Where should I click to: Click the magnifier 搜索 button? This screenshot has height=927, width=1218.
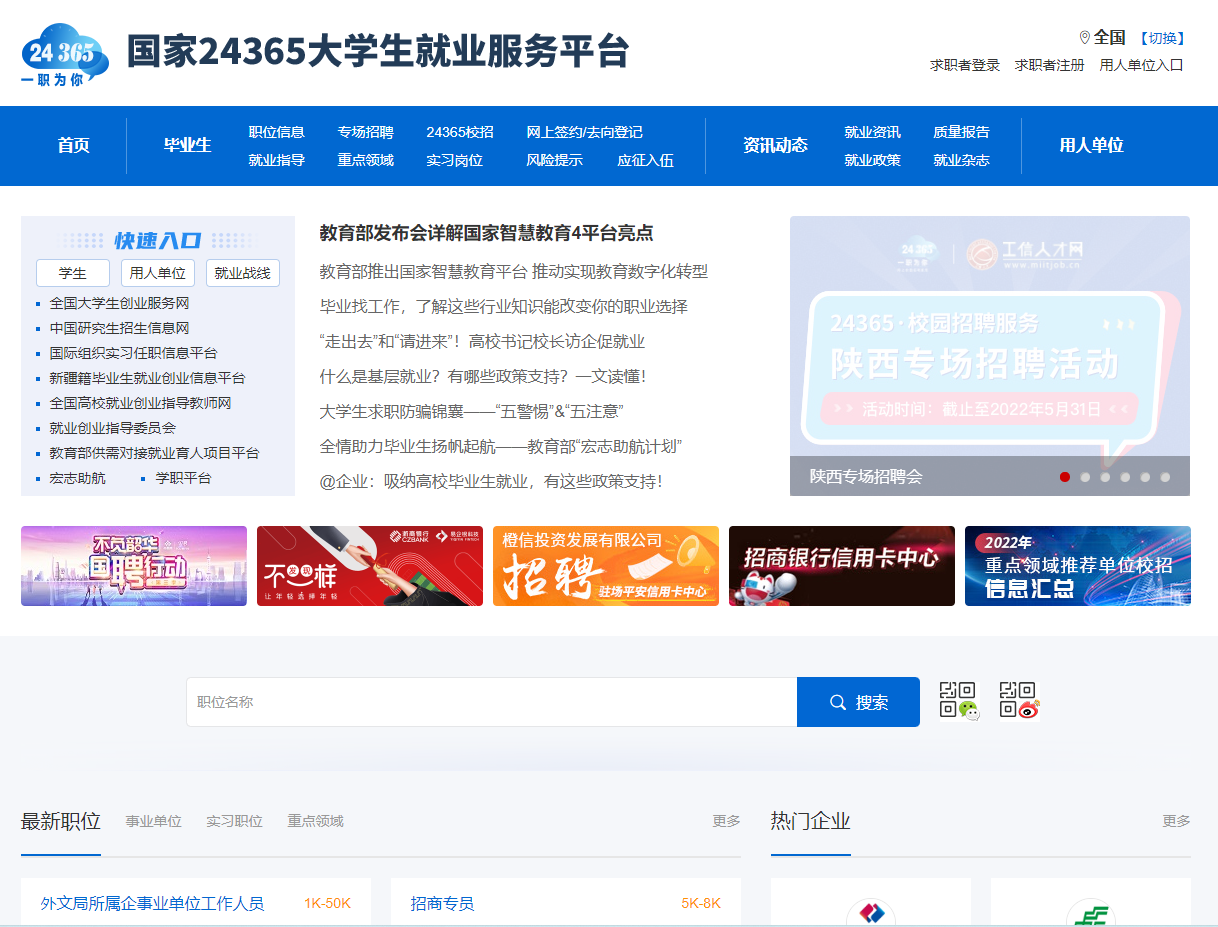click(x=858, y=702)
